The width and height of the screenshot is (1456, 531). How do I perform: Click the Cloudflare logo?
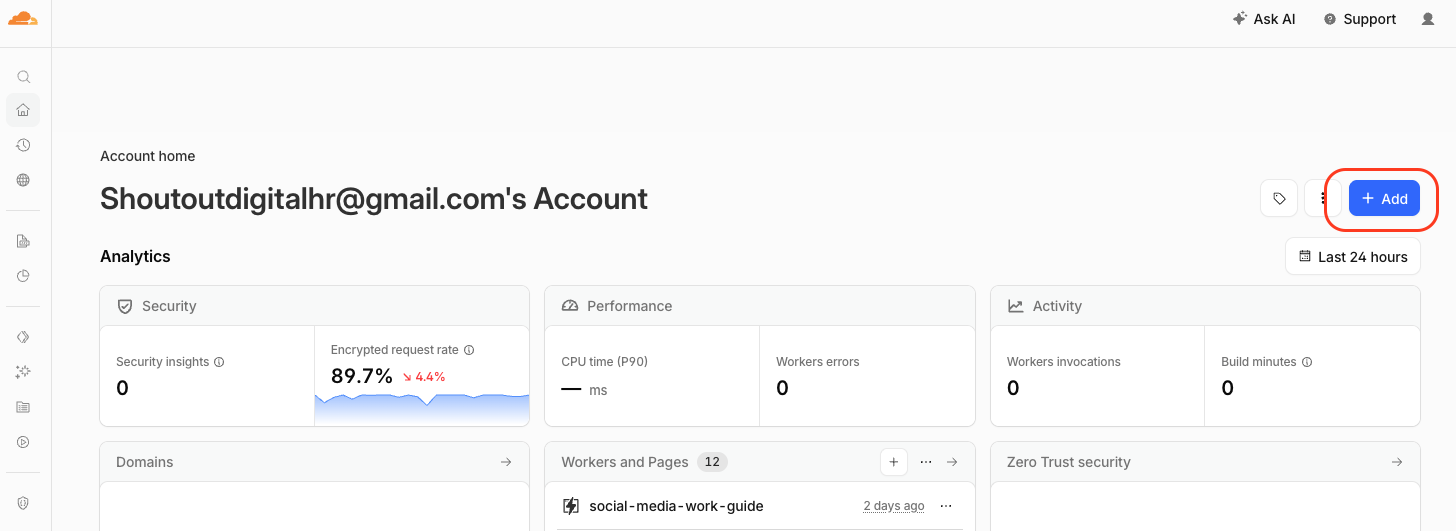tap(23, 19)
